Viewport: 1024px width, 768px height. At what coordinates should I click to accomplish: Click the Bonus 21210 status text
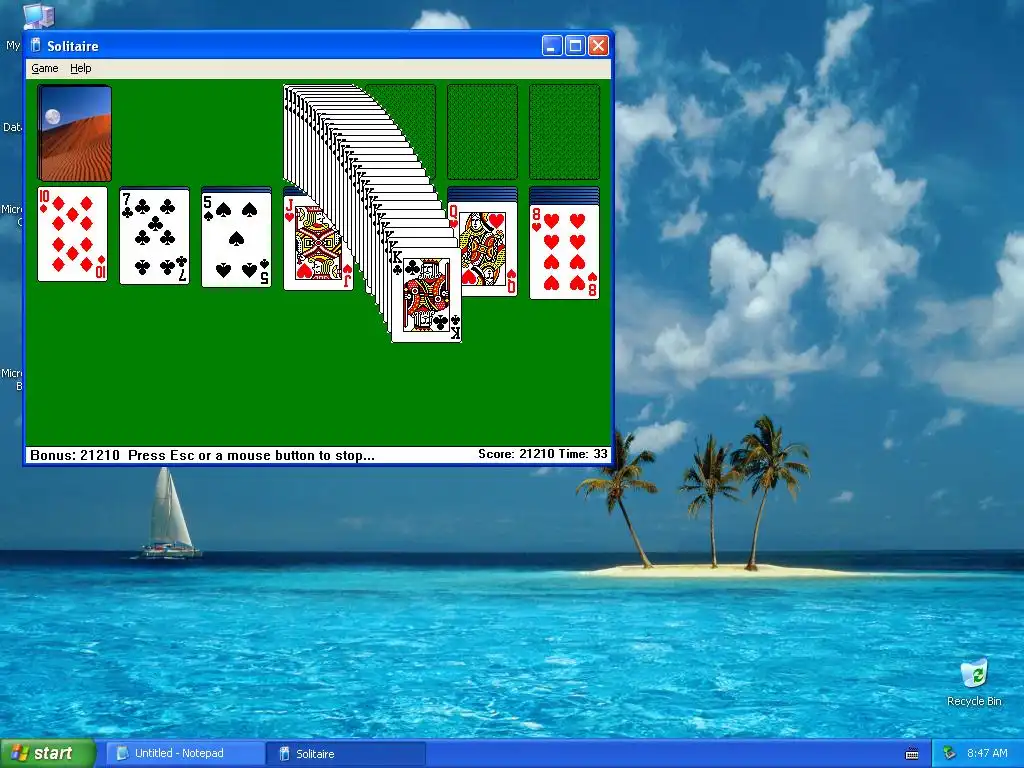click(75, 455)
